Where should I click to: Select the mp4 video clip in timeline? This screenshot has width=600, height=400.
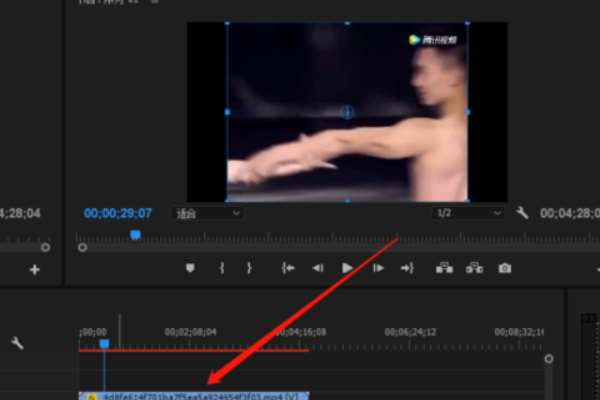pos(194,396)
